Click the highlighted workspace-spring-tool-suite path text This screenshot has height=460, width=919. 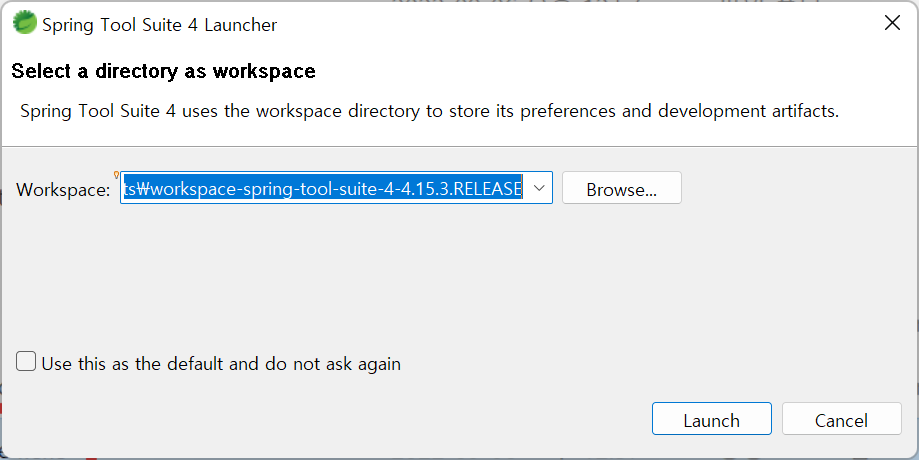point(322,188)
